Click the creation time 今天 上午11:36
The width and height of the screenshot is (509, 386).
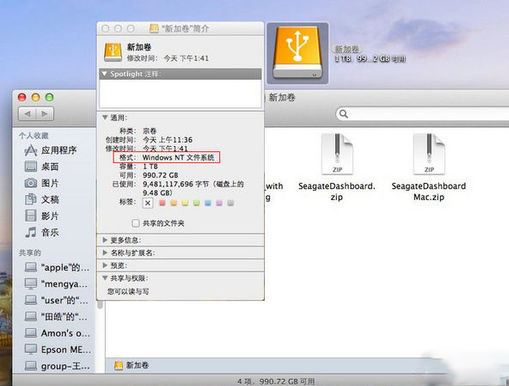point(168,140)
